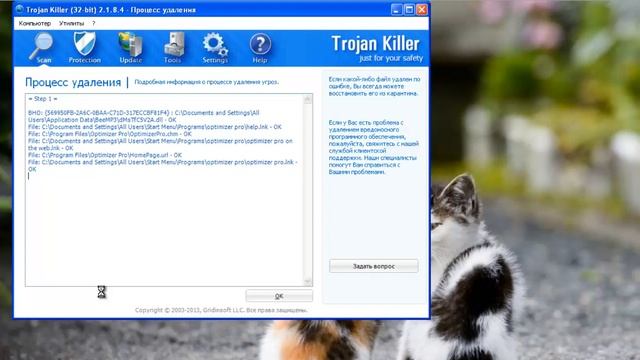Open the Help question mark icon
The image size is (640, 360).
coord(260,48)
